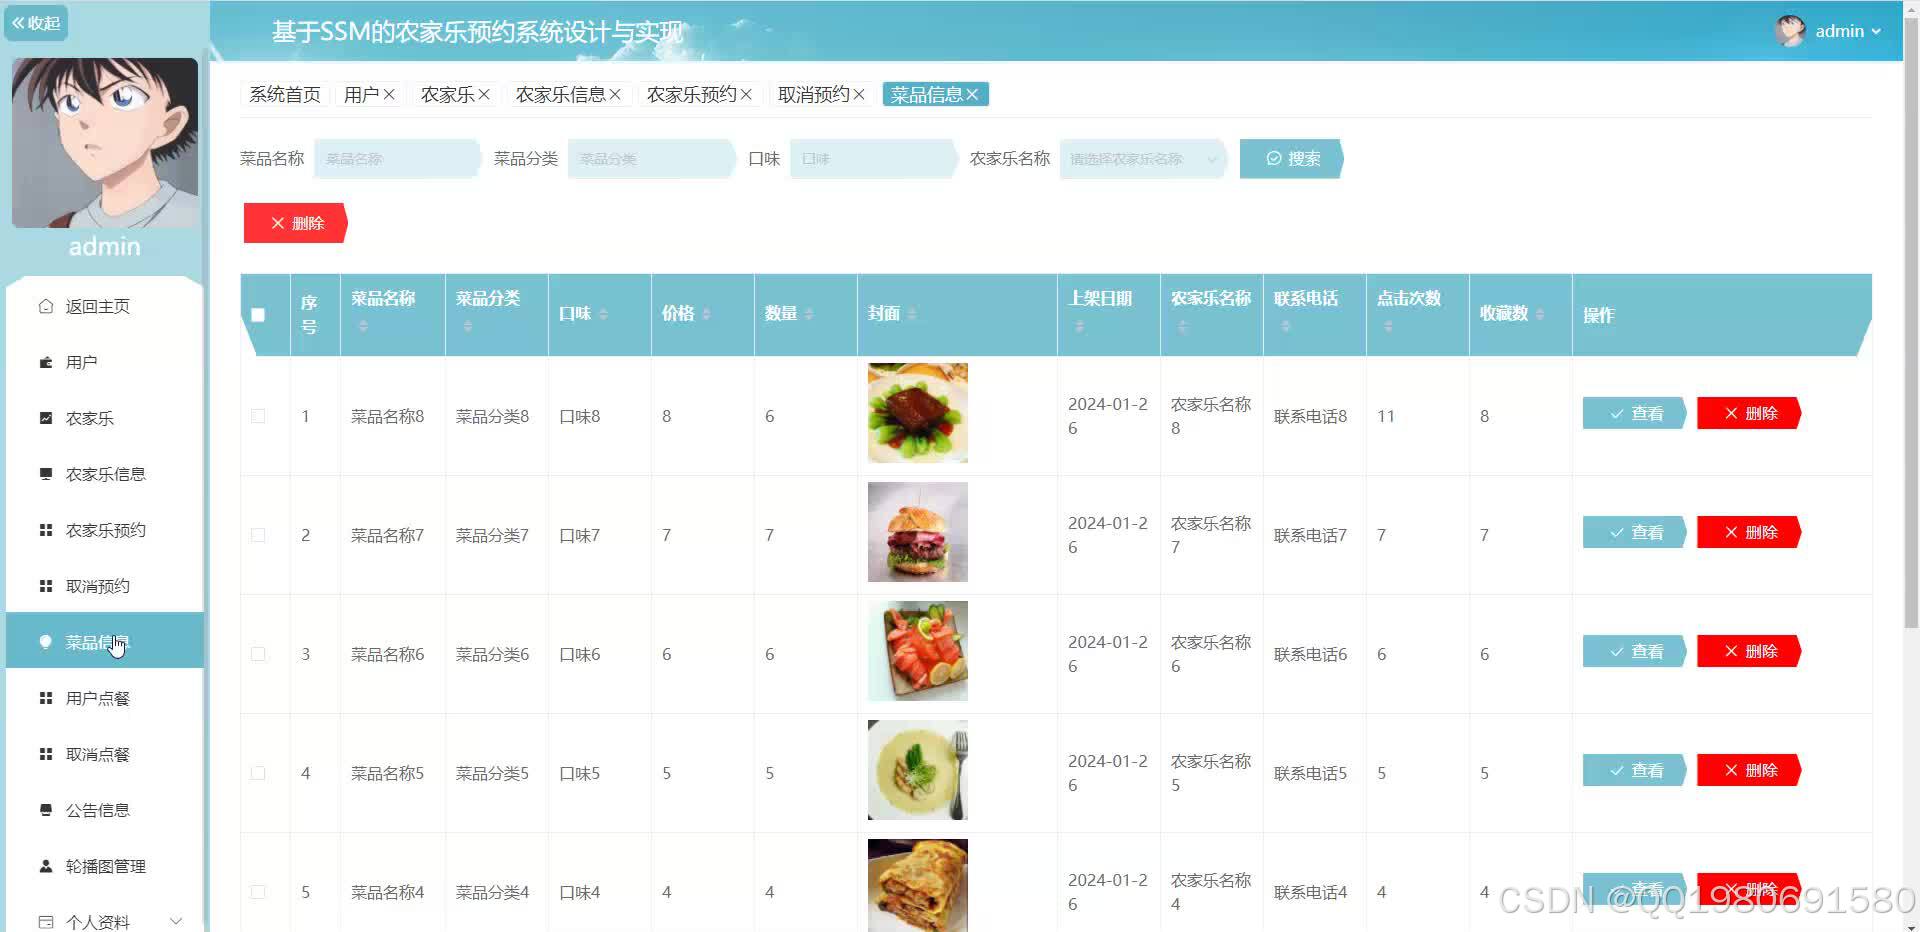Sort by the 联系电话 column arrows
Screen dimensions: 1920x932
(x=1285, y=326)
